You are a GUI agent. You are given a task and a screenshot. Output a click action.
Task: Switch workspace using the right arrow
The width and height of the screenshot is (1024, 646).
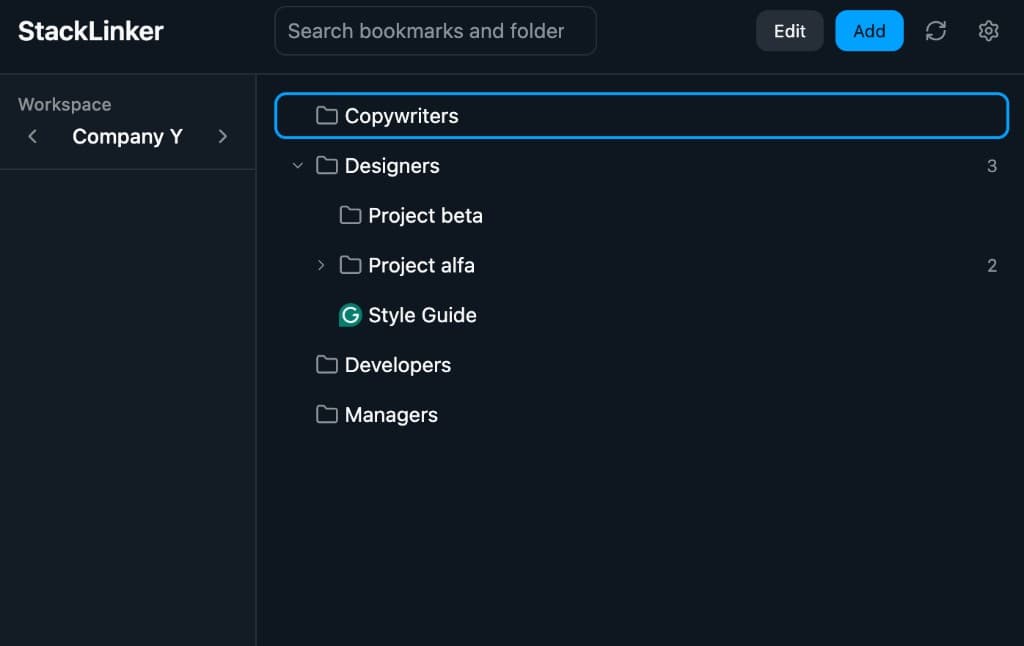(222, 136)
